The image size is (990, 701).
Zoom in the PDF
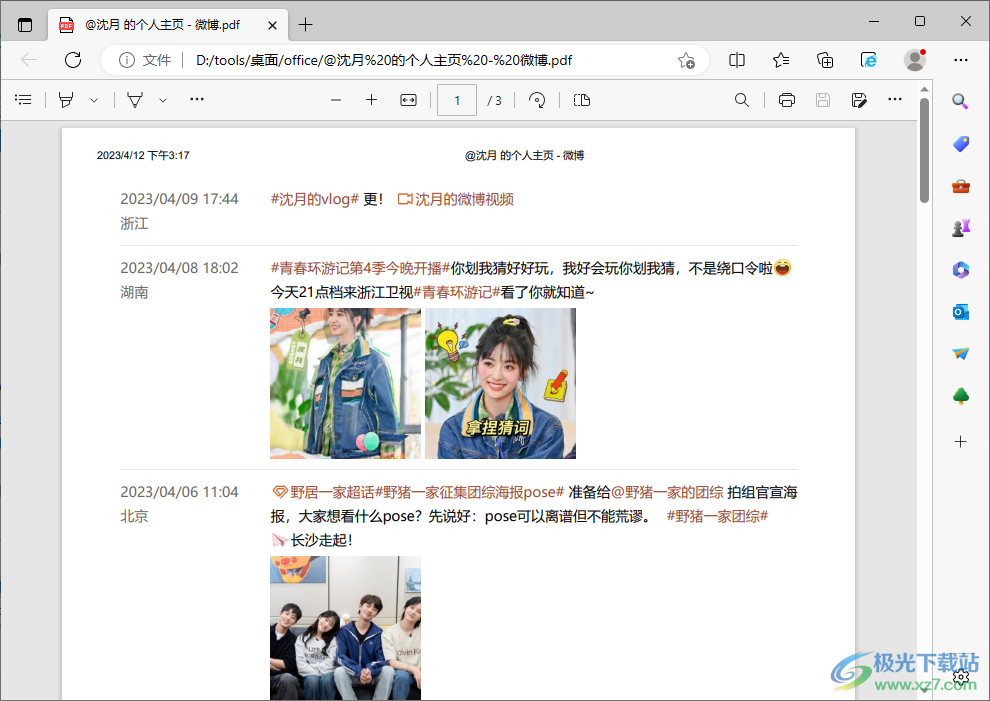click(x=371, y=100)
